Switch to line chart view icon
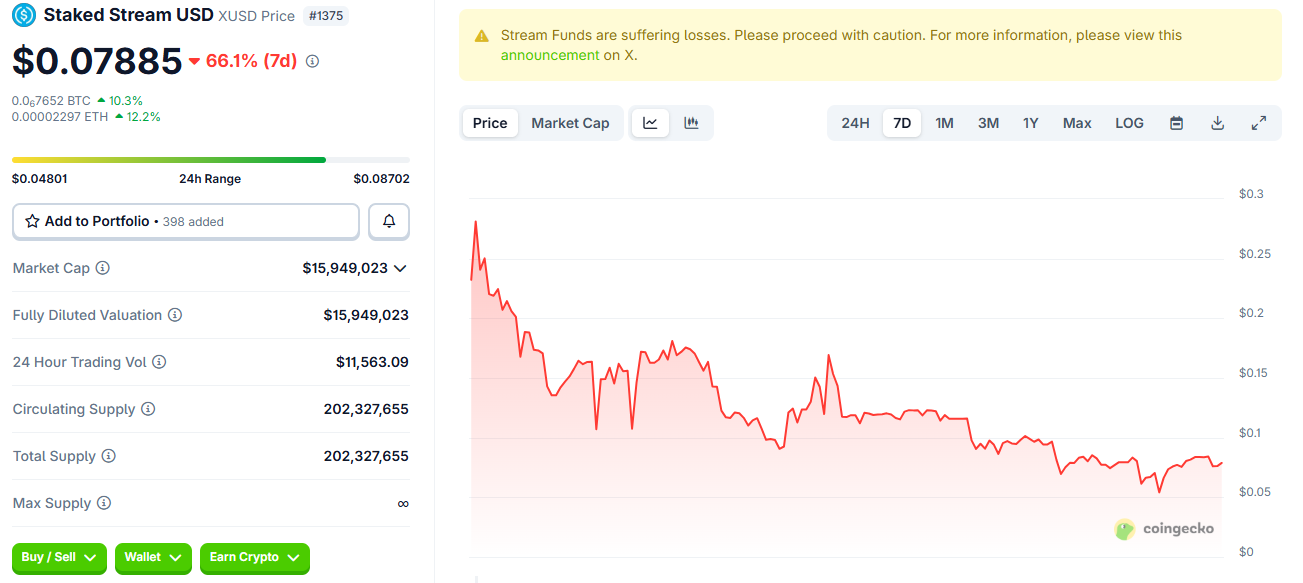The width and height of the screenshot is (1303, 583). click(650, 123)
